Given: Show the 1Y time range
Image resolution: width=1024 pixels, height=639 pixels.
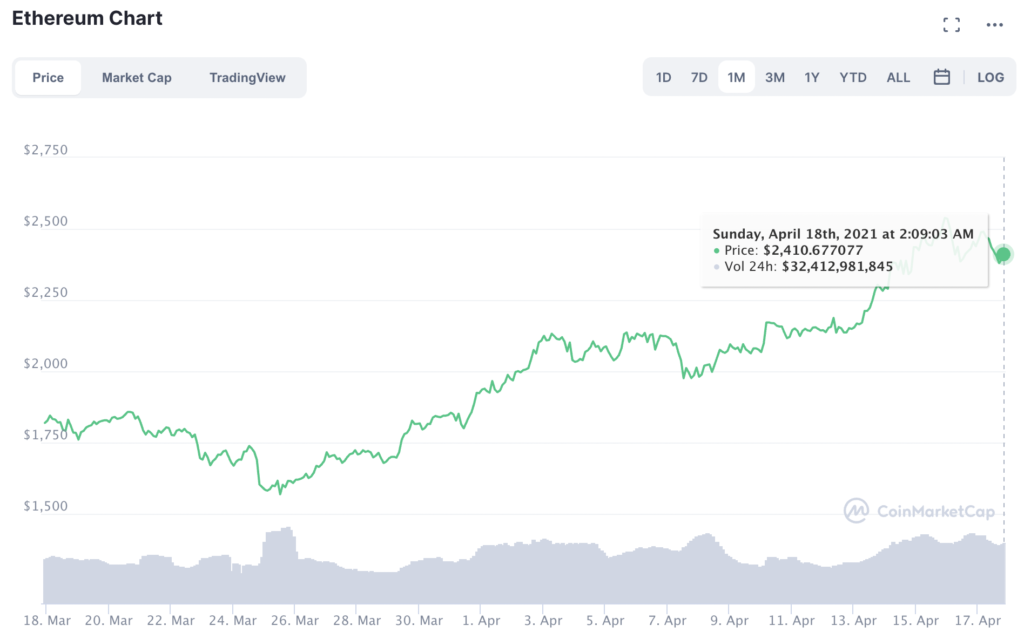Looking at the screenshot, I should tap(812, 77).
